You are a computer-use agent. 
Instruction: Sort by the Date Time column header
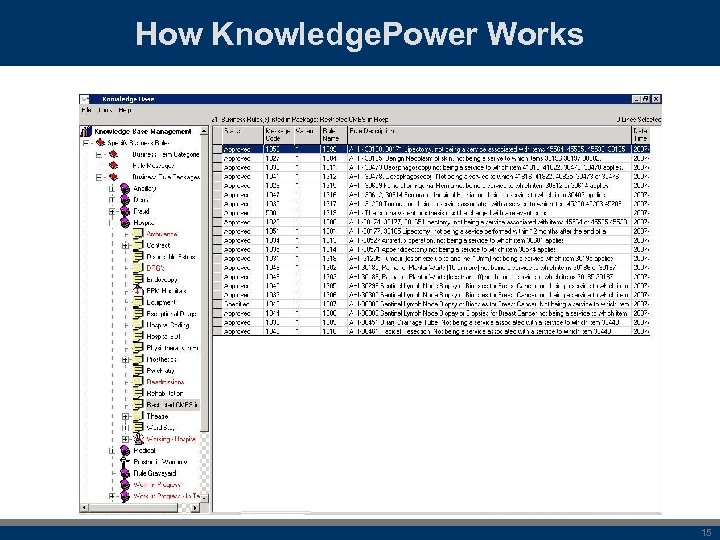(x=641, y=135)
